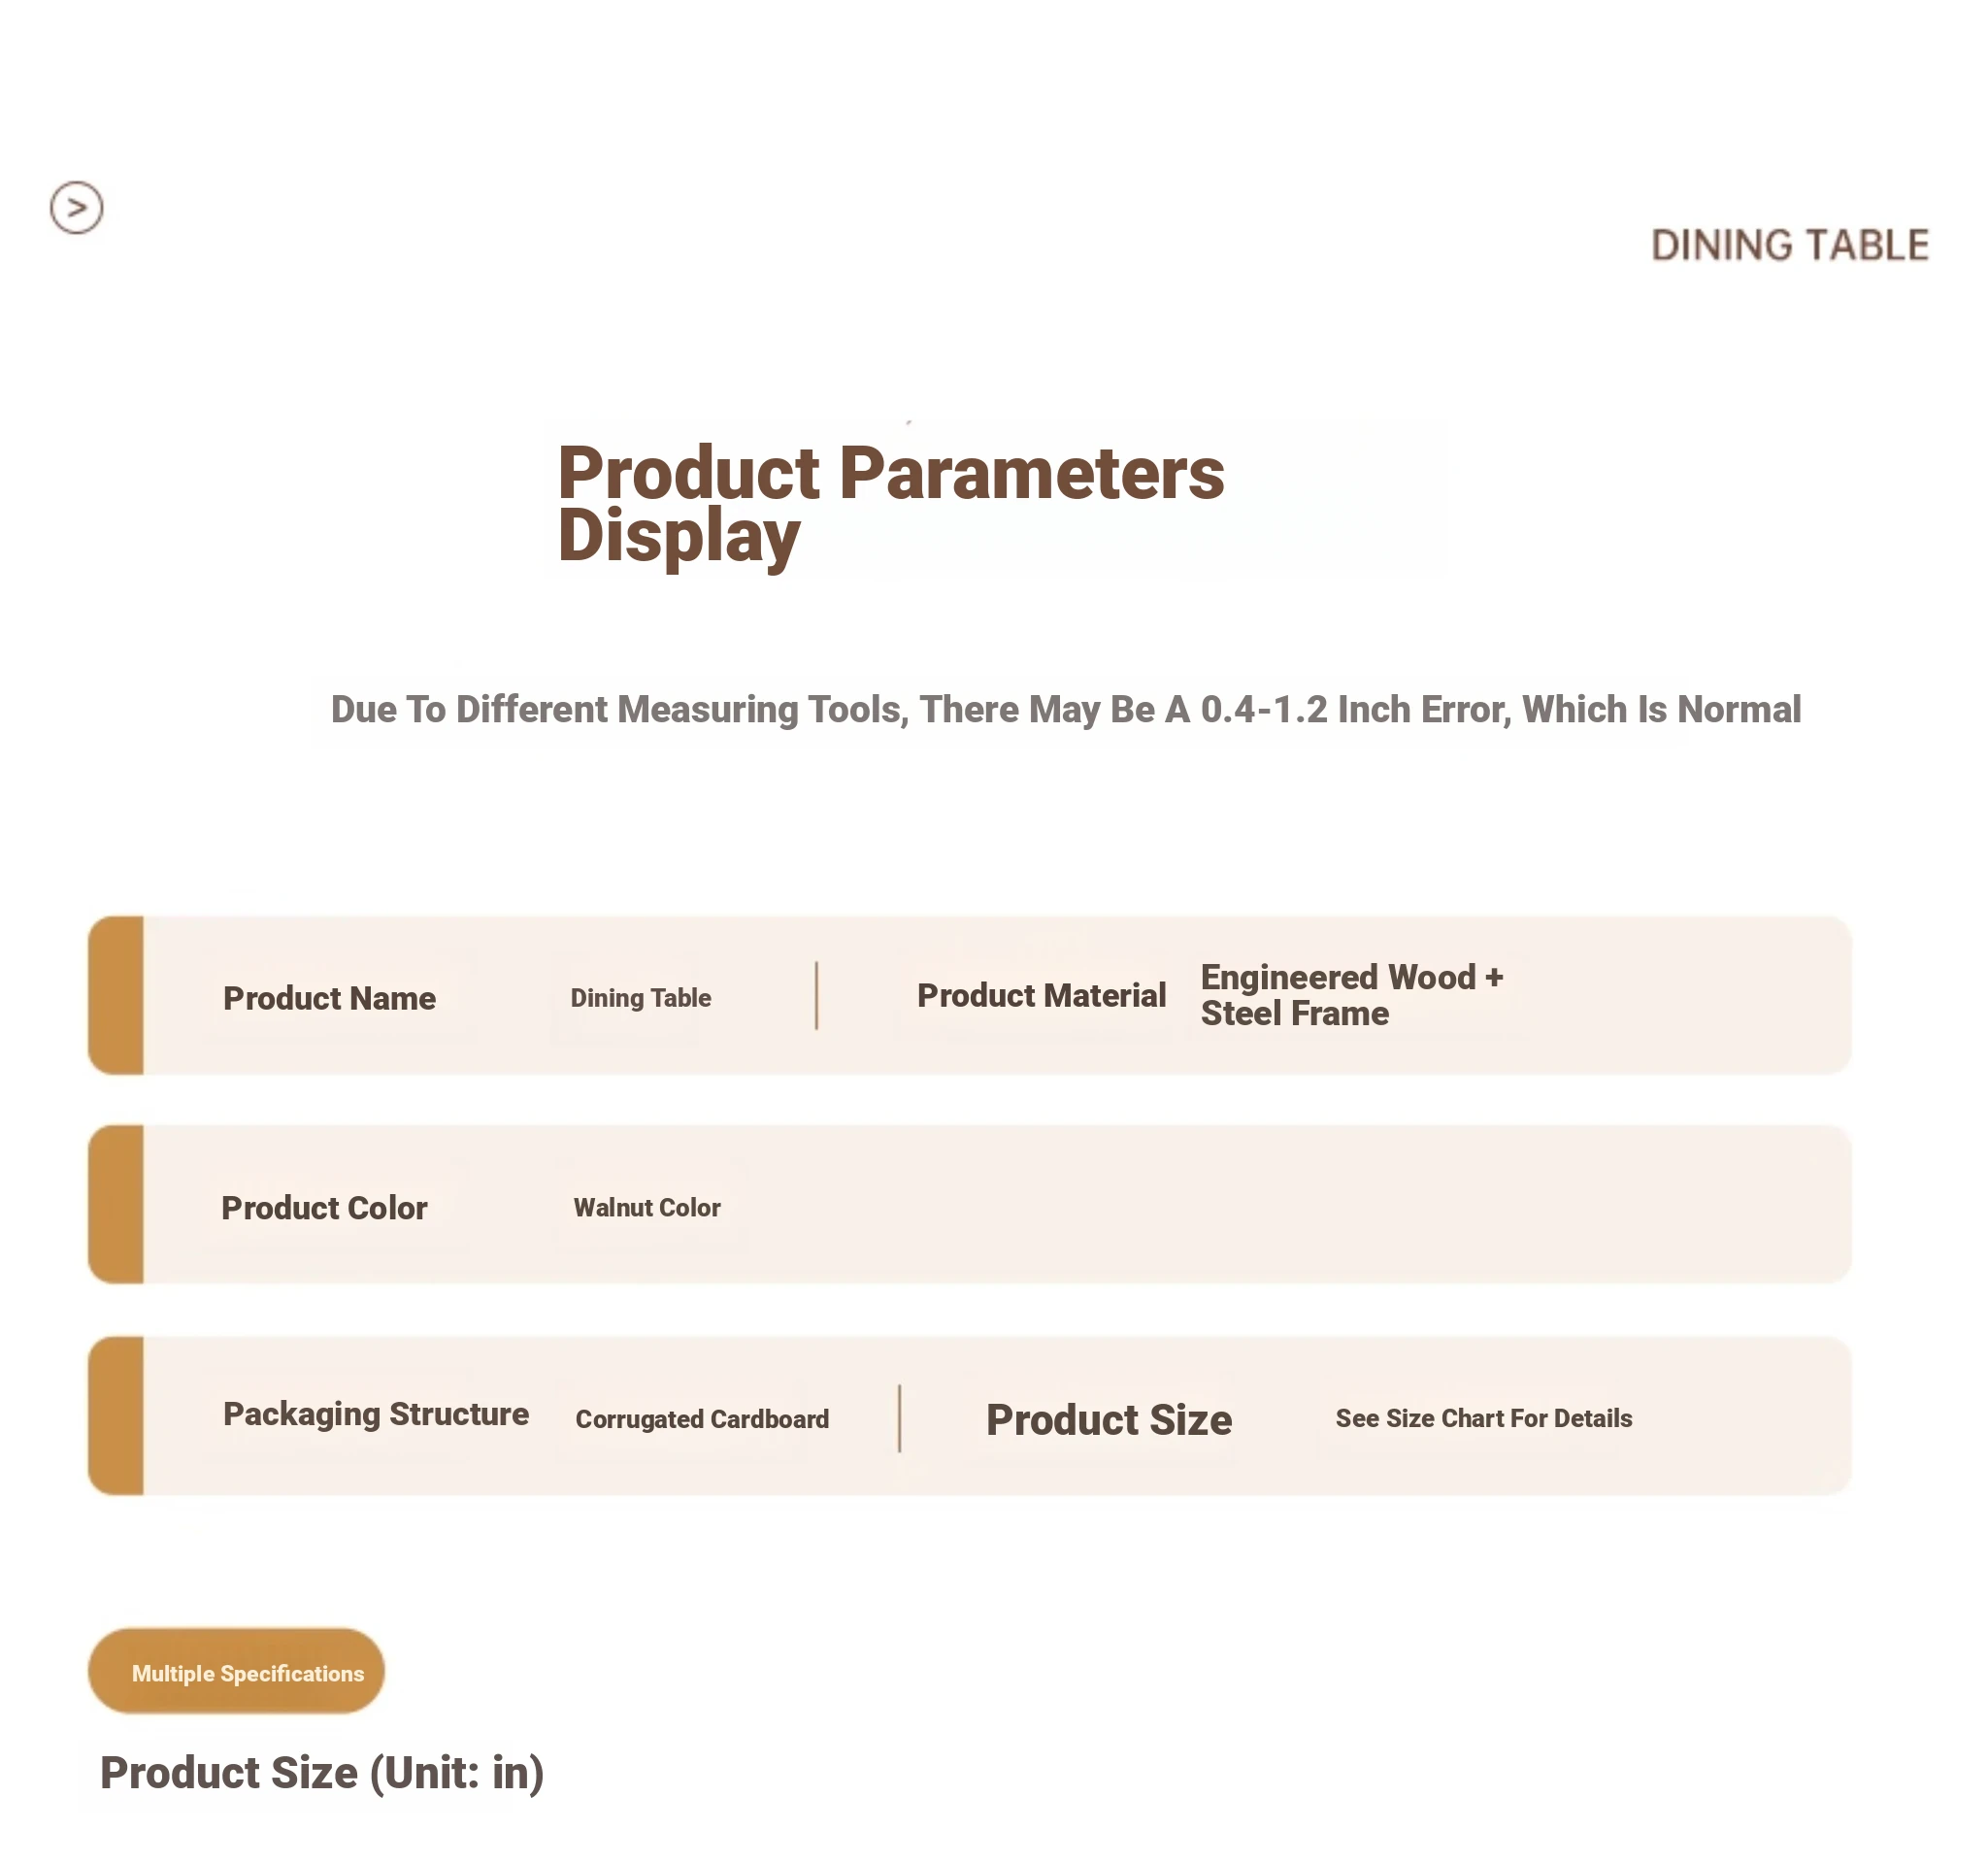
Task: Click orange accent bar beside Product Color
Action: 117,1205
